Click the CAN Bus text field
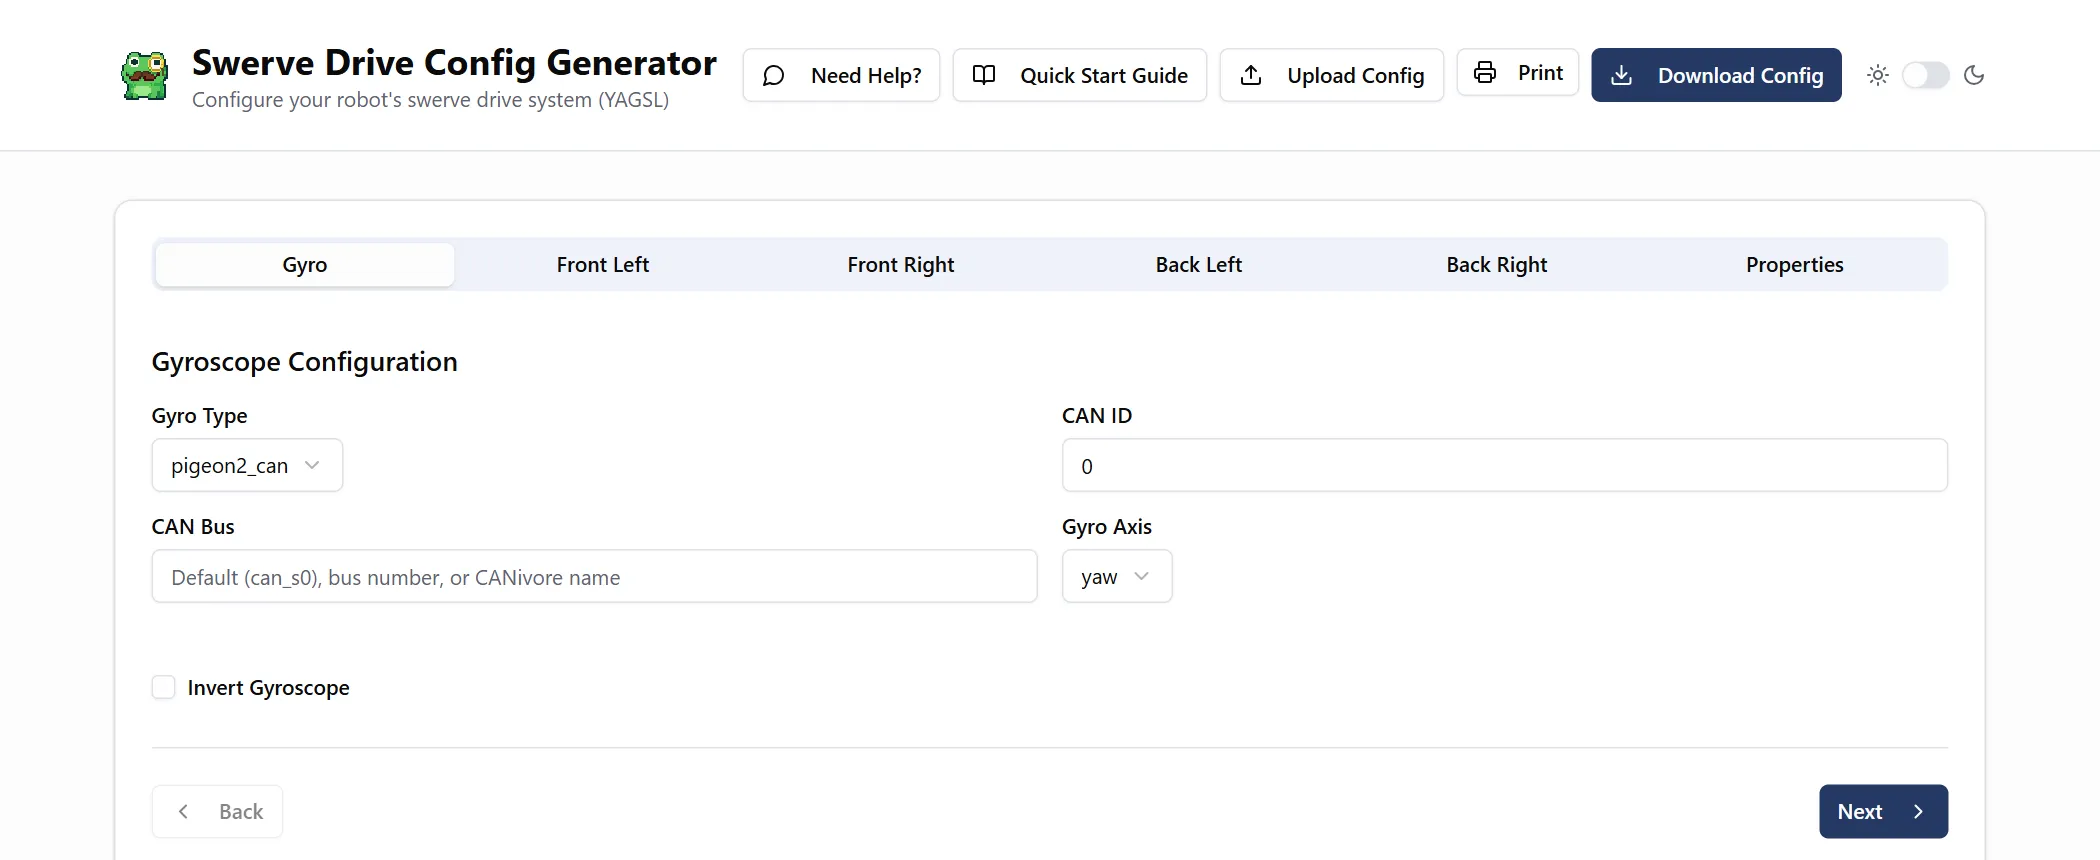Image resolution: width=2100 pixels, height=860 pixels. [594, 576]
